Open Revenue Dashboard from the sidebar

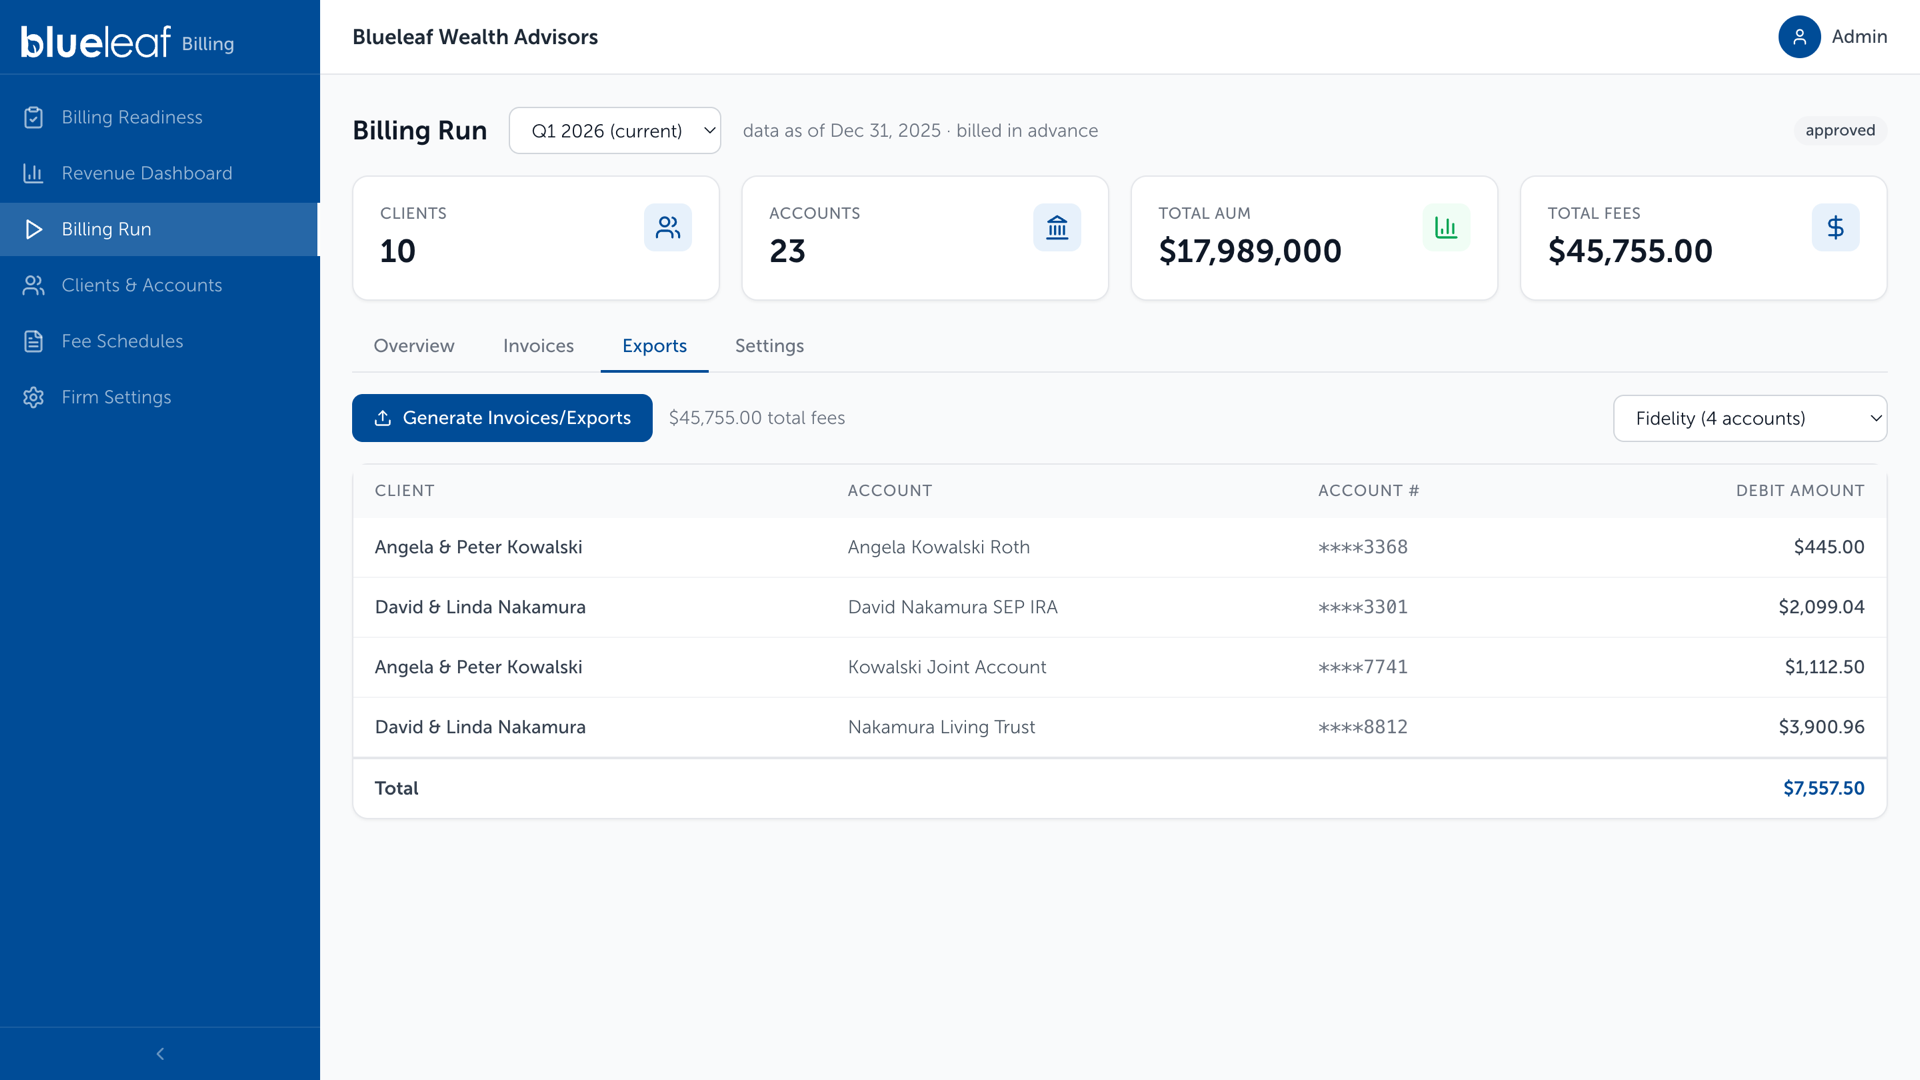(x=160, y=173)
